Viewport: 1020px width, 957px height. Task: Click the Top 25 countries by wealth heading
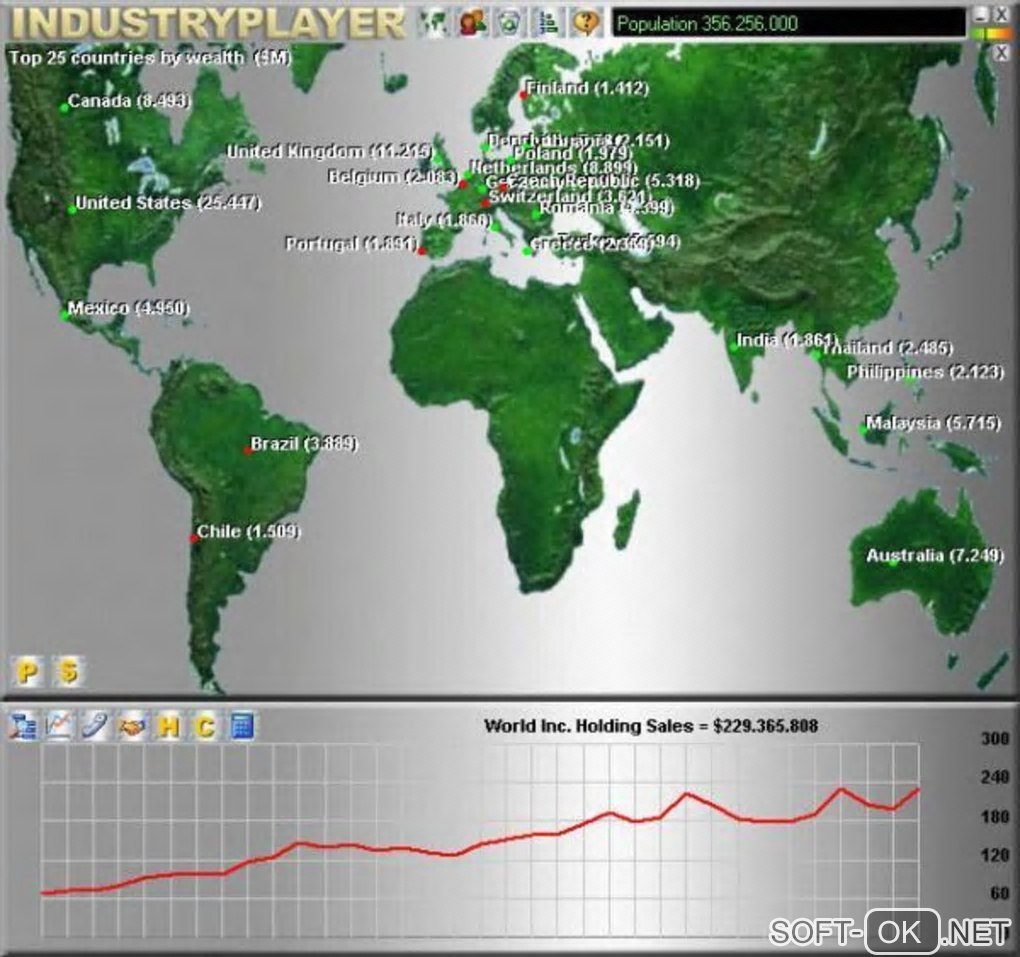click(x=150, y=58)
